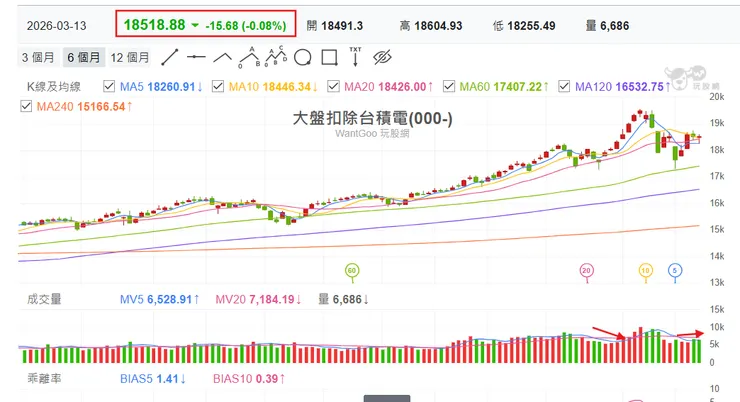Click the 成交量 section label
This screenshot has height=402, width=740.
[x=44, y=299]
